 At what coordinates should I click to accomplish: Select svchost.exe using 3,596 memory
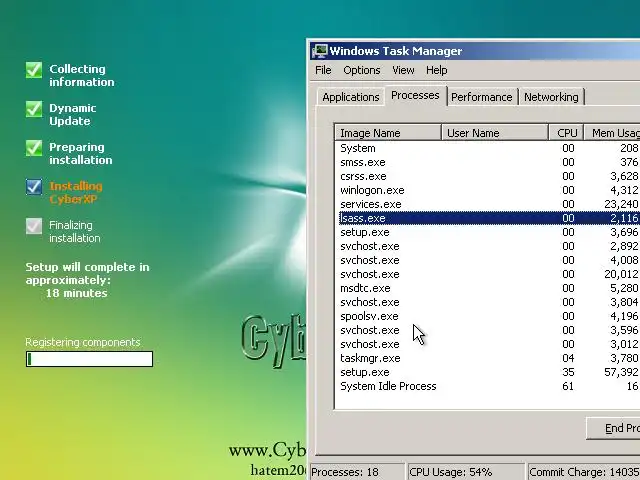[x=488, y=330]
